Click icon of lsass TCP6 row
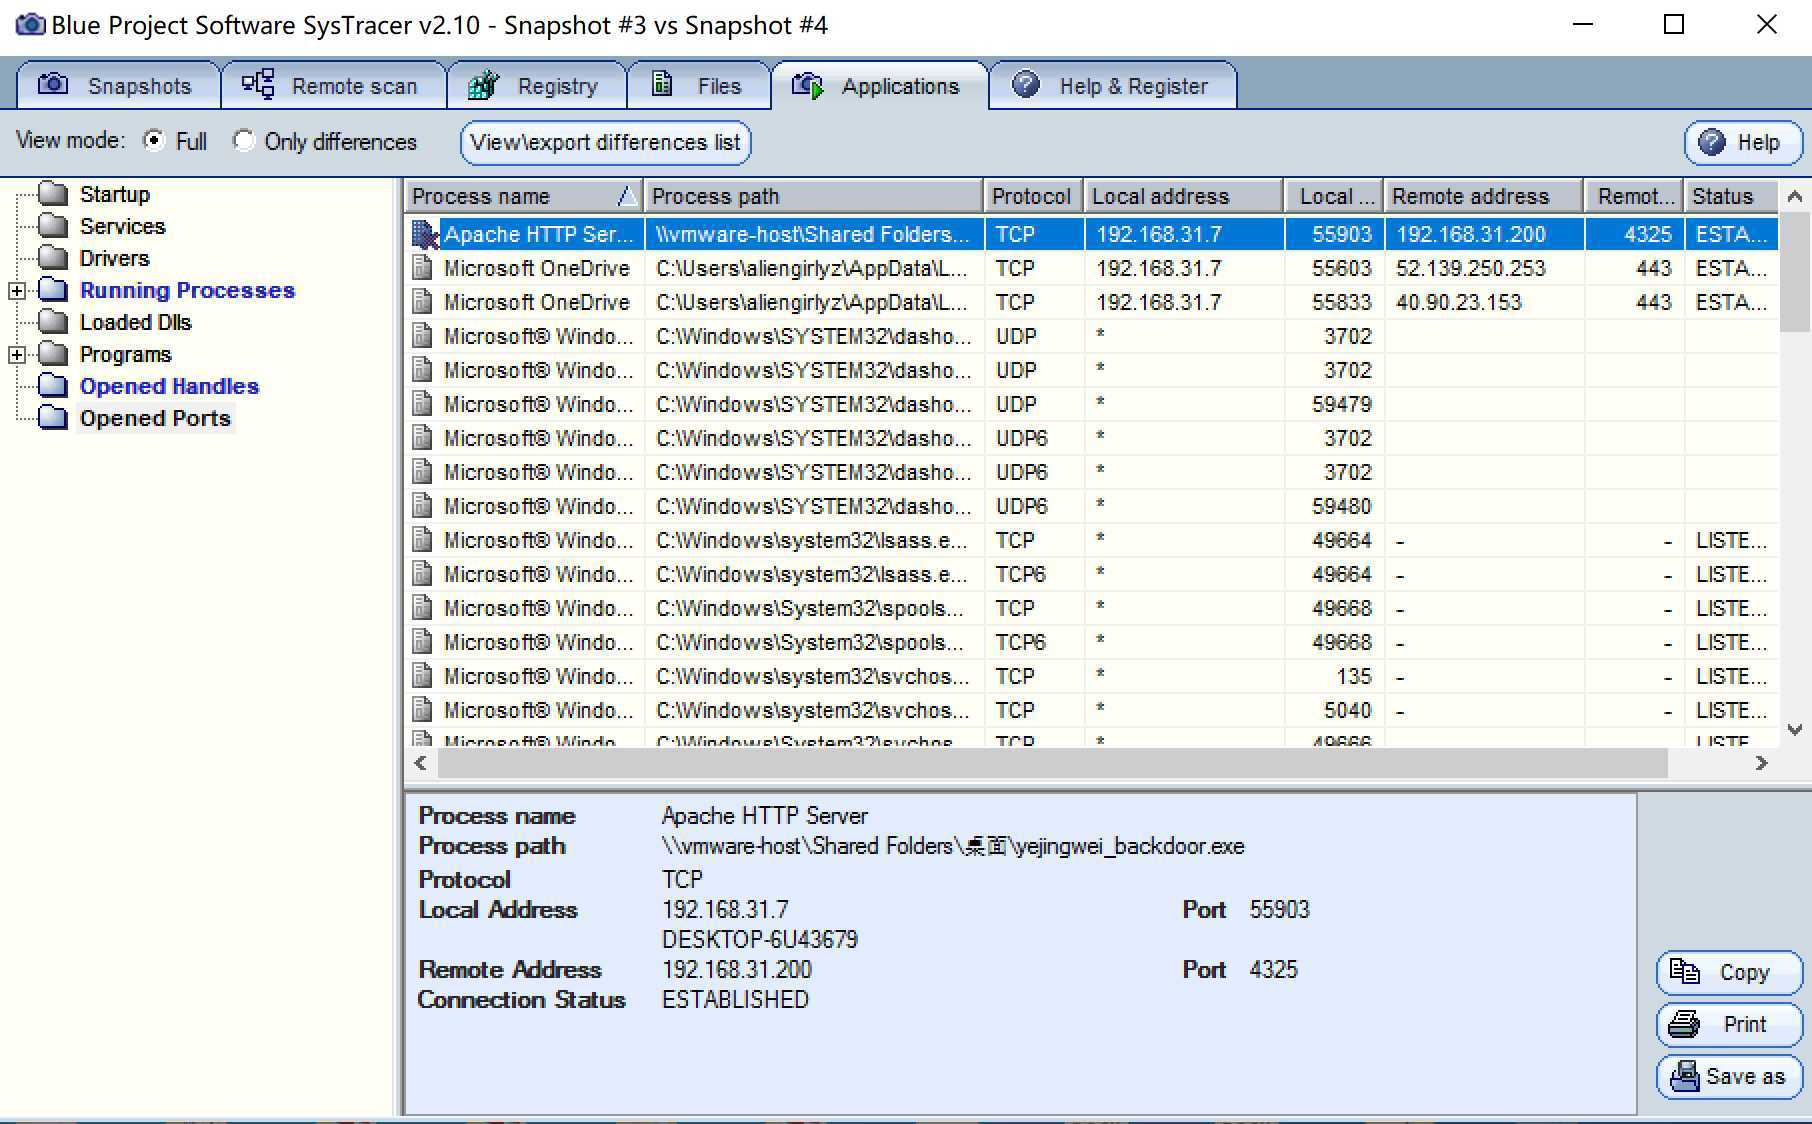This screenshot has height=1124, width=1812. (423, 574)
